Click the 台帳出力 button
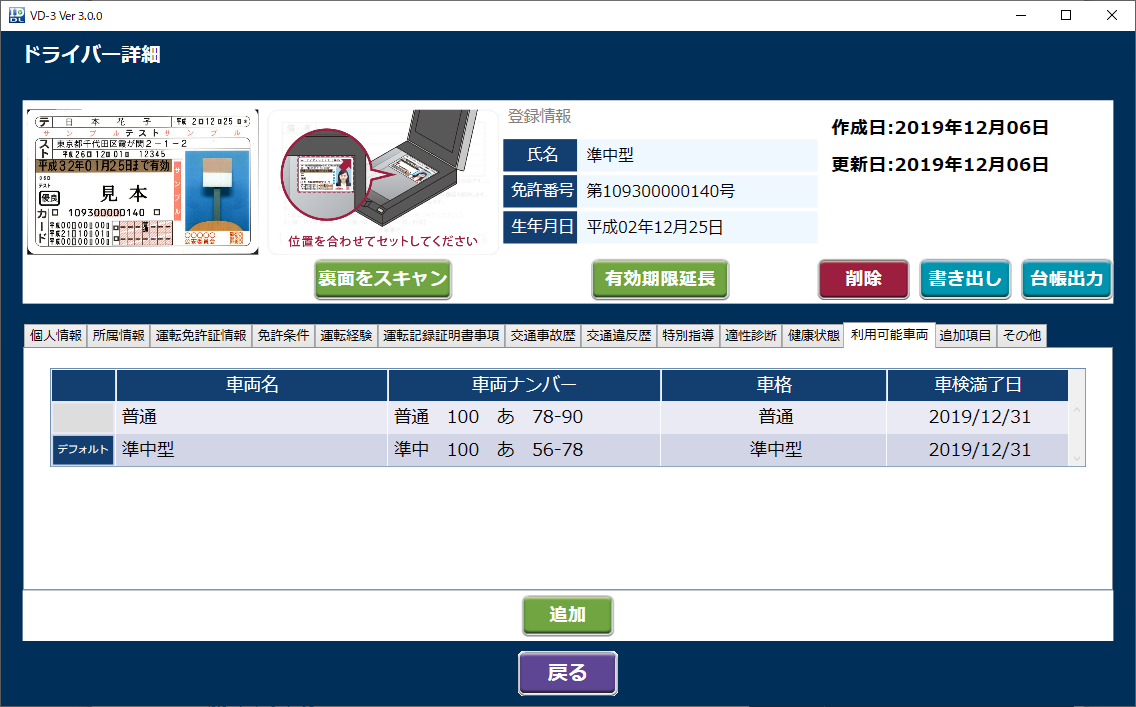1136x707 pixels. pyautogui.click(x=1066, y=279)
